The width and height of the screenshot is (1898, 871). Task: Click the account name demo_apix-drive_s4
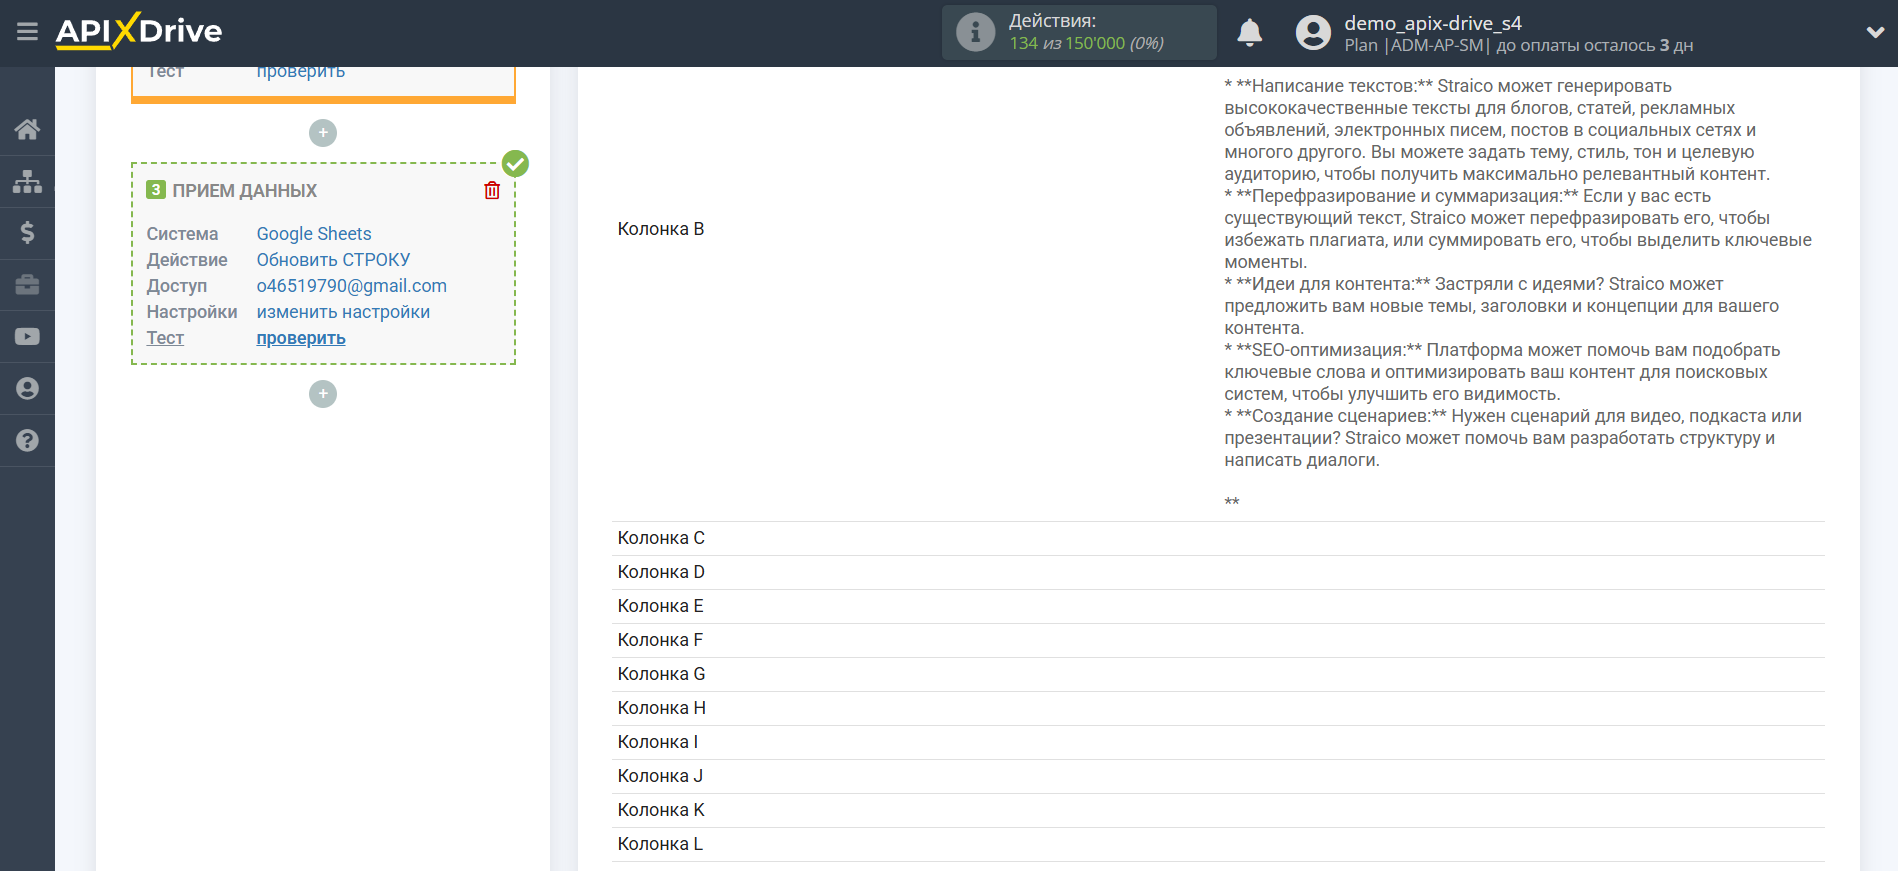tap(1433, 23)
